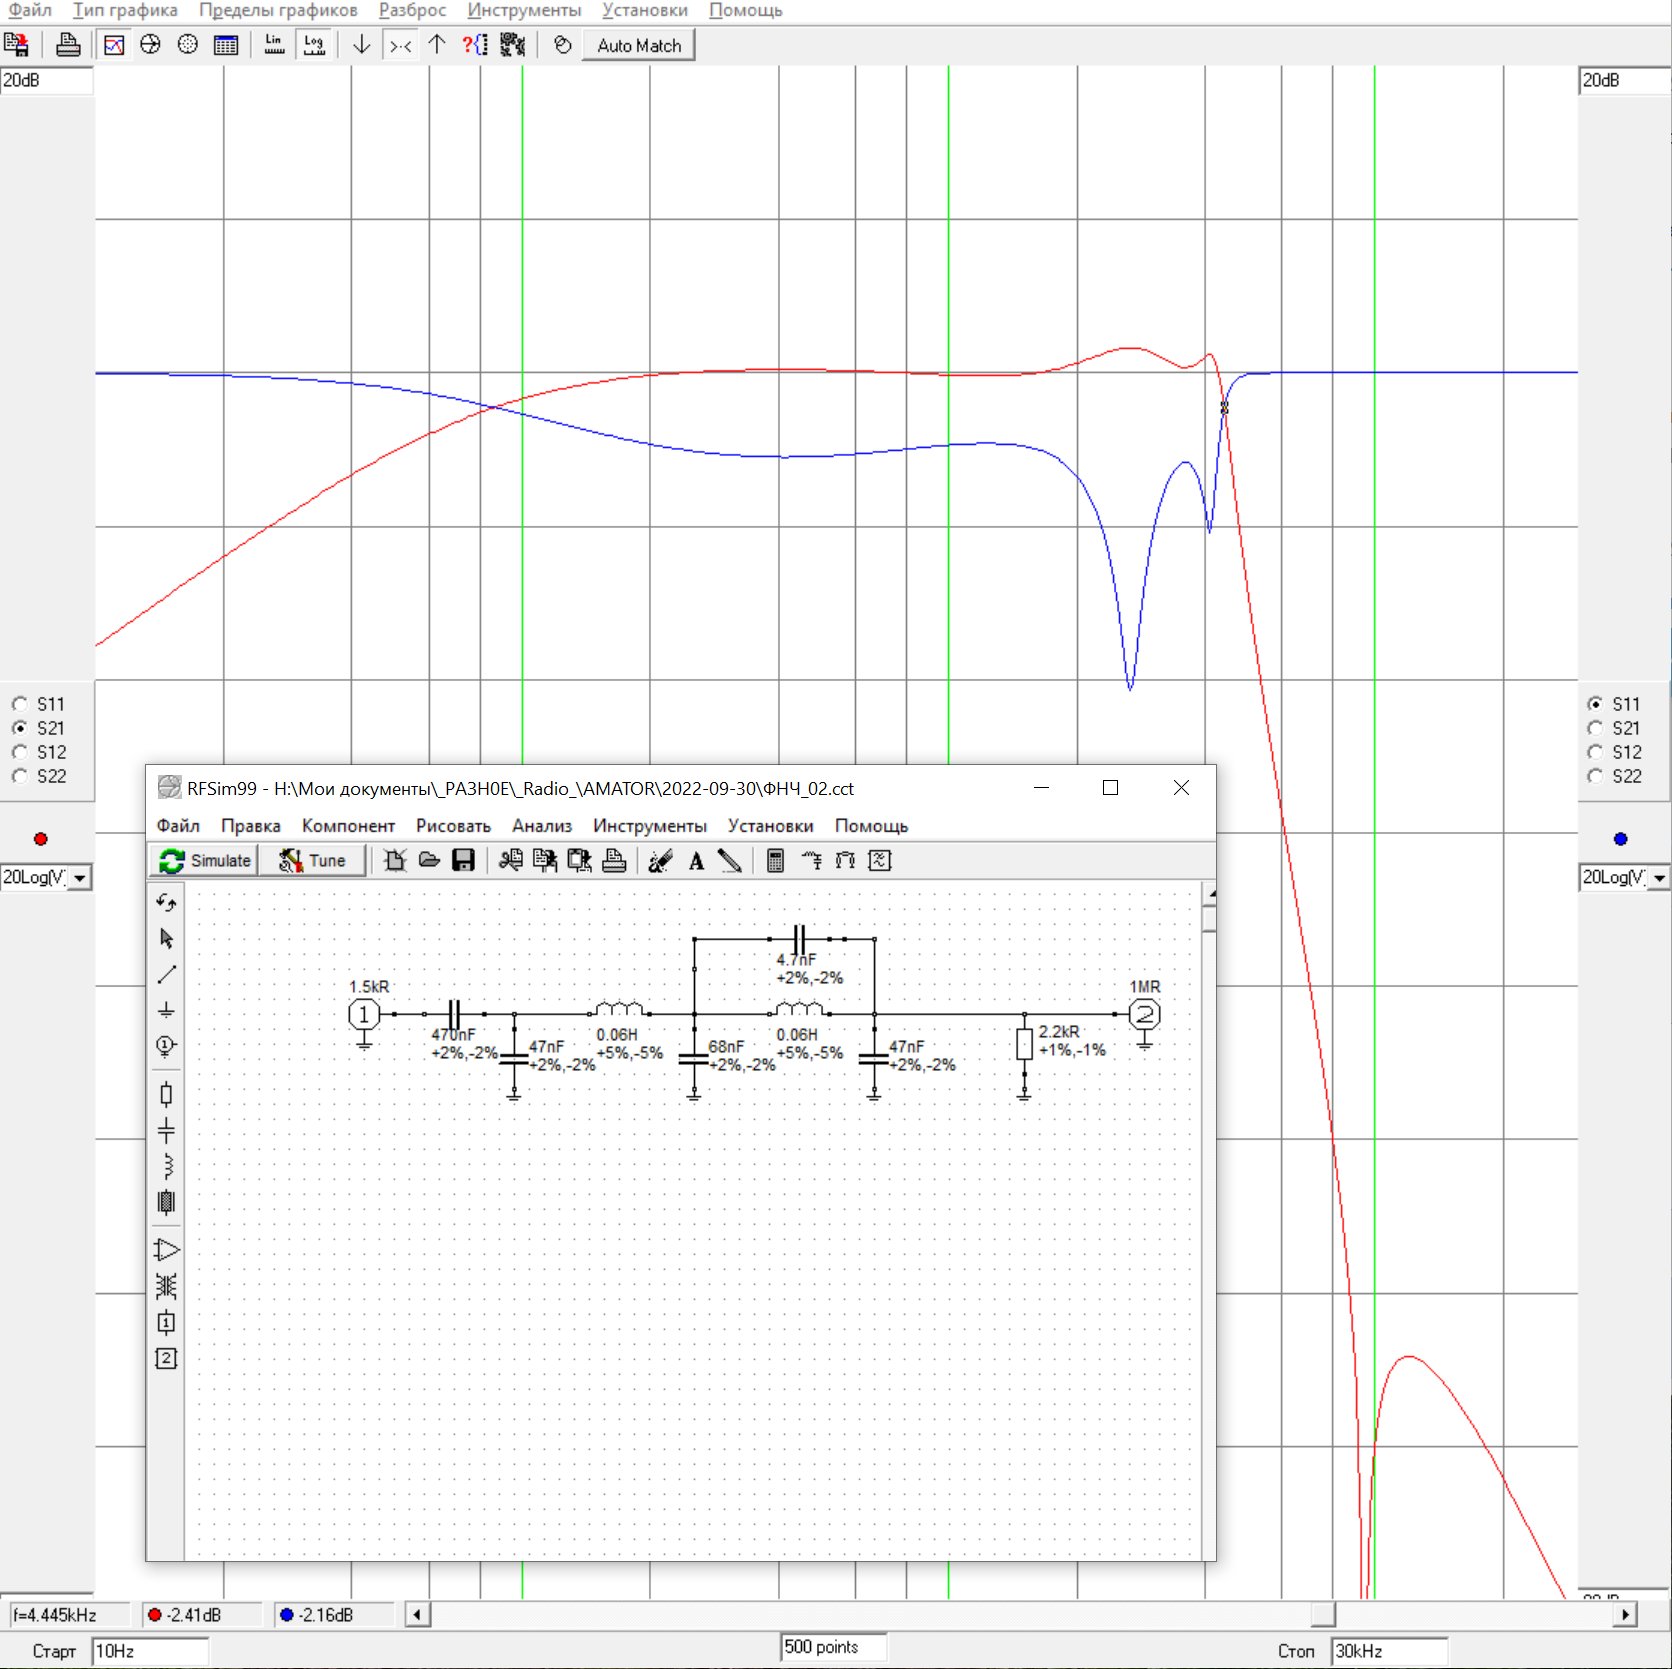Click the Log frequency scale icon

(314, 45)
